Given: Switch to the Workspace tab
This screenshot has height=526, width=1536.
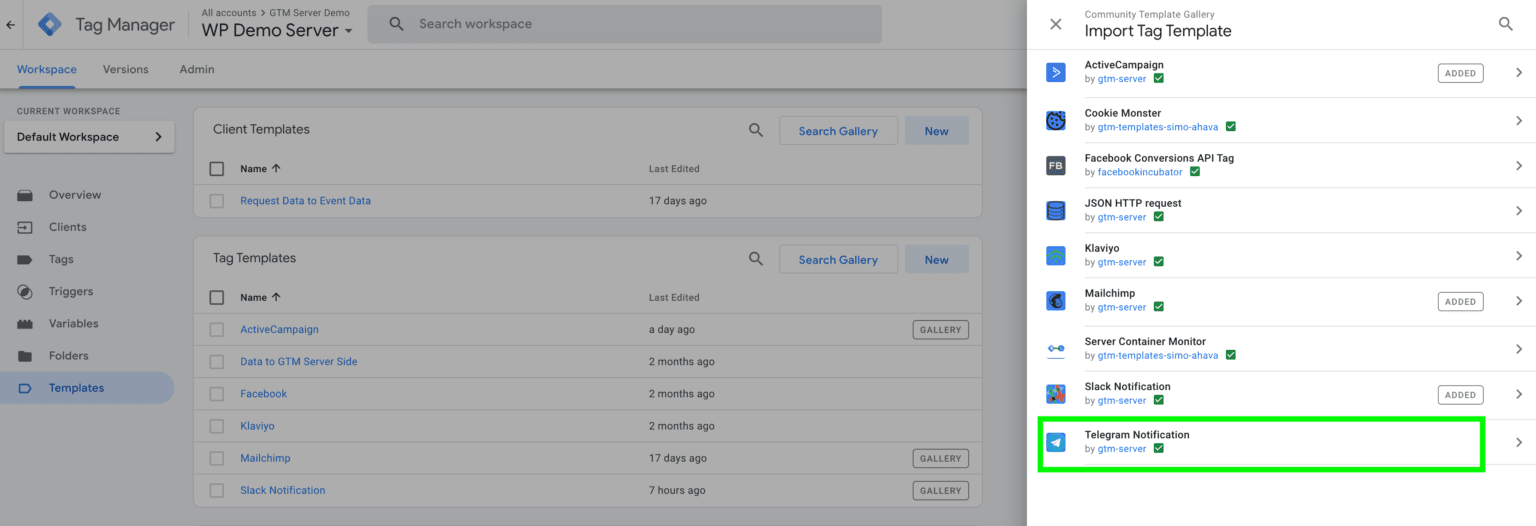Looking at the screenshot, I should [46, 69].
